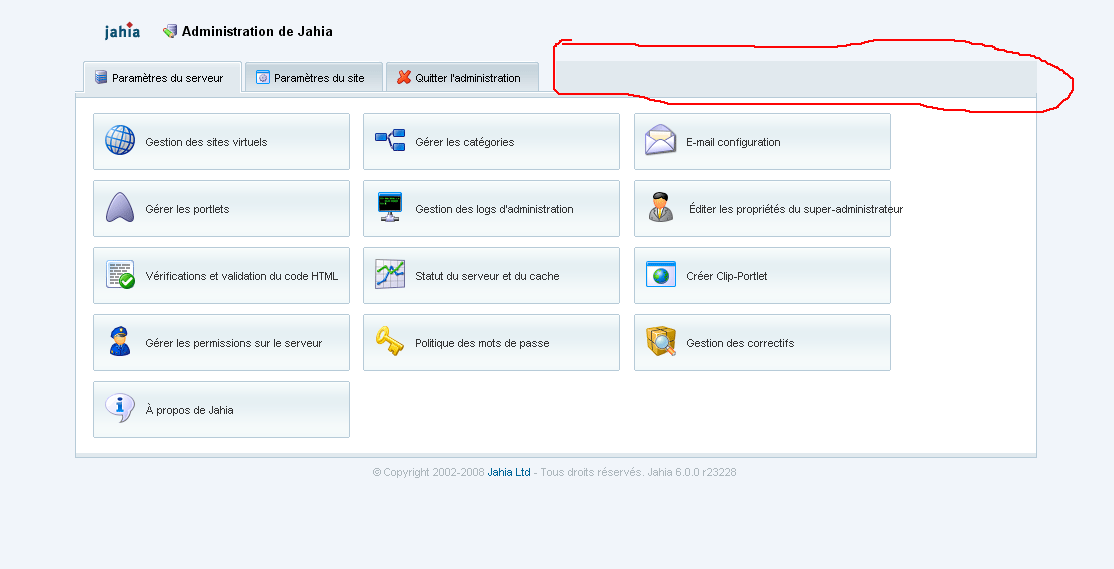Viewport: 1114px width, 569px height.
Task: Click the portlets cone icon
Action: tap(120, 207)
